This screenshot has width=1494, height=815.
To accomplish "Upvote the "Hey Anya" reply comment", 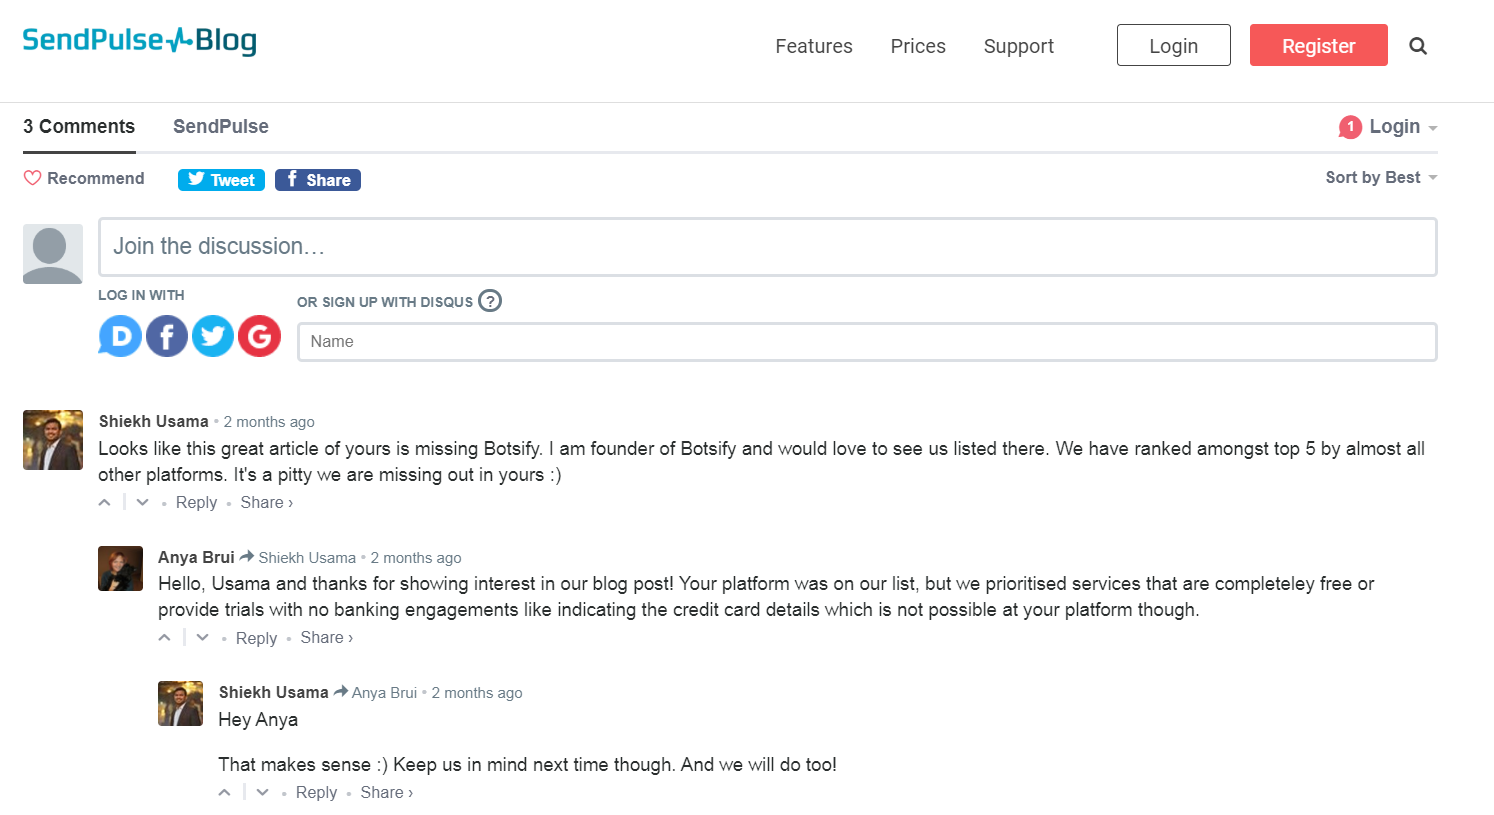I will [x=225, y=792].
